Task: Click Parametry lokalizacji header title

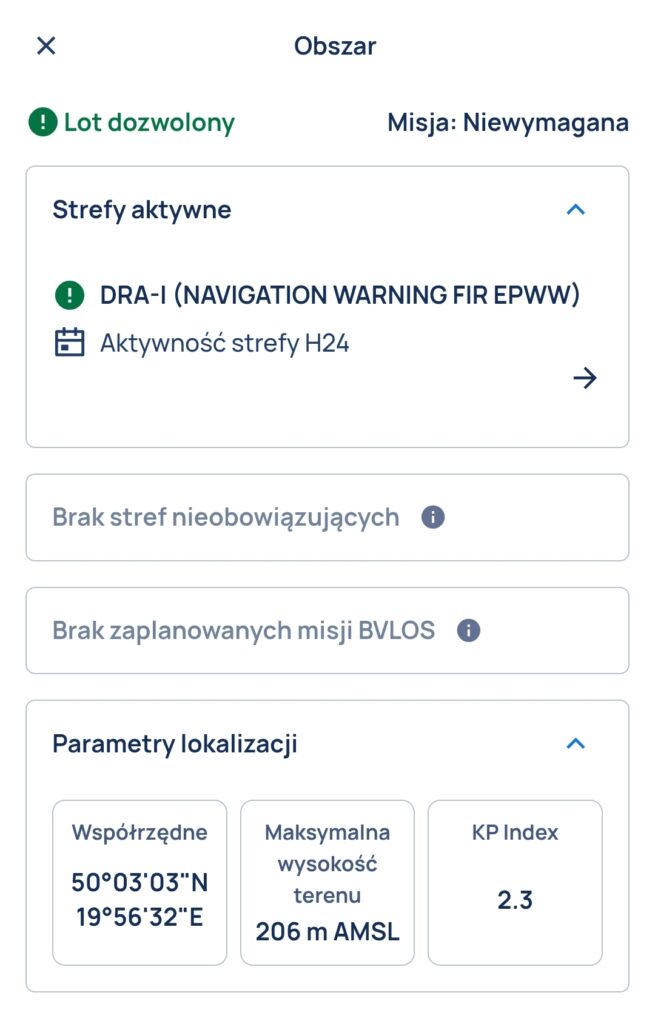Action: point(175,744)
